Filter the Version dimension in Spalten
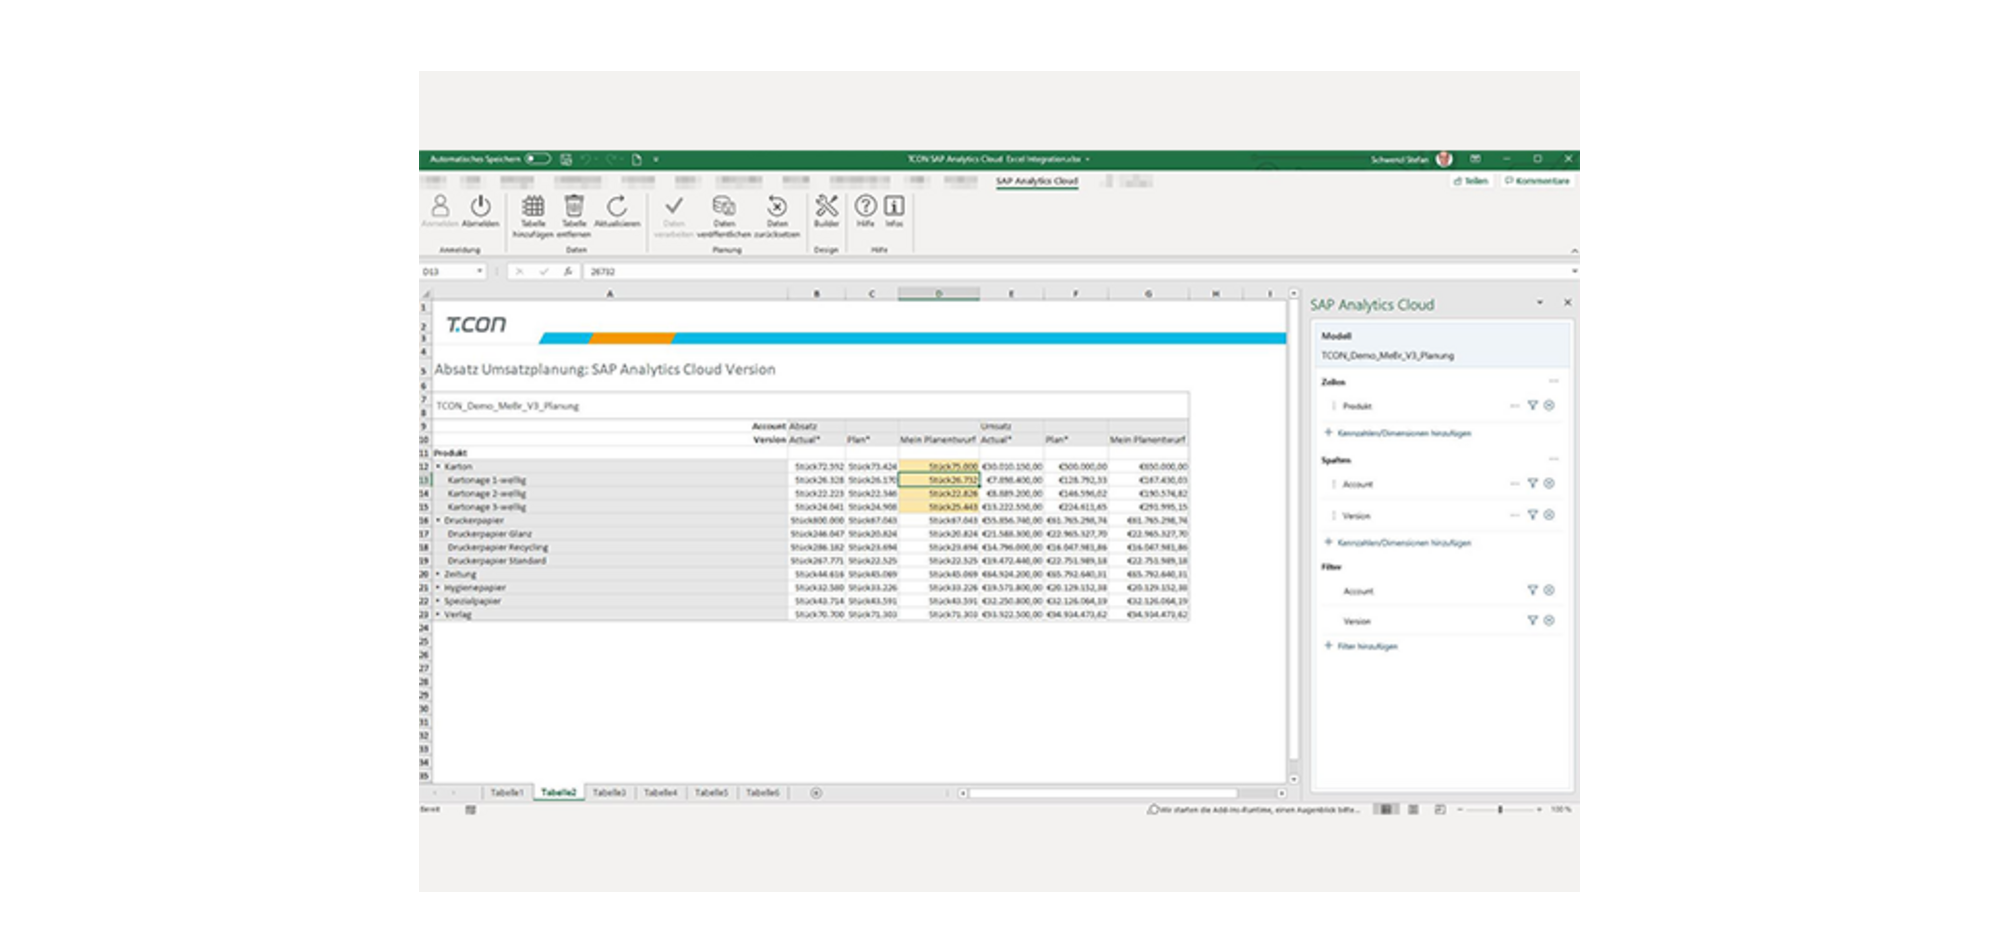Viewport: 2000px width, 940px height. pos(1532,515)
